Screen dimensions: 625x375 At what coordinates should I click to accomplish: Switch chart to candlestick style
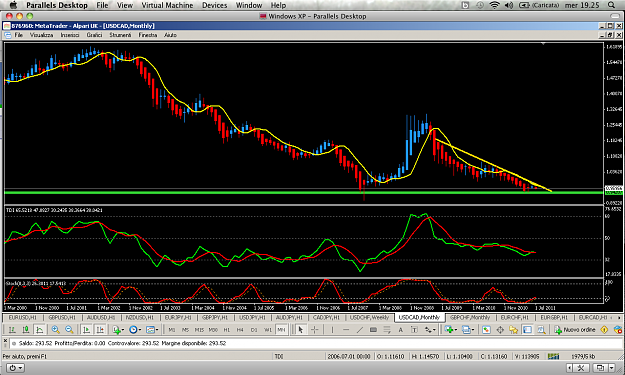pyautogui.click(x=26, y=330)
